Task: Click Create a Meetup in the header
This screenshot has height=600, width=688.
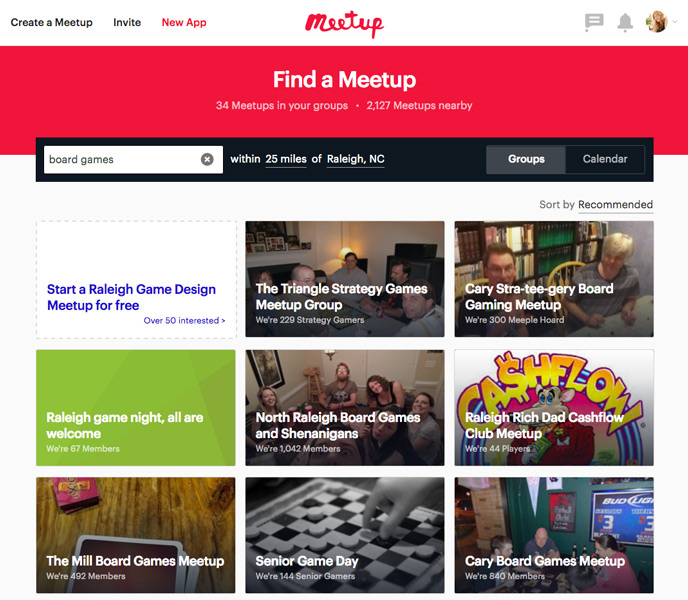Action: tap(52, 22)
